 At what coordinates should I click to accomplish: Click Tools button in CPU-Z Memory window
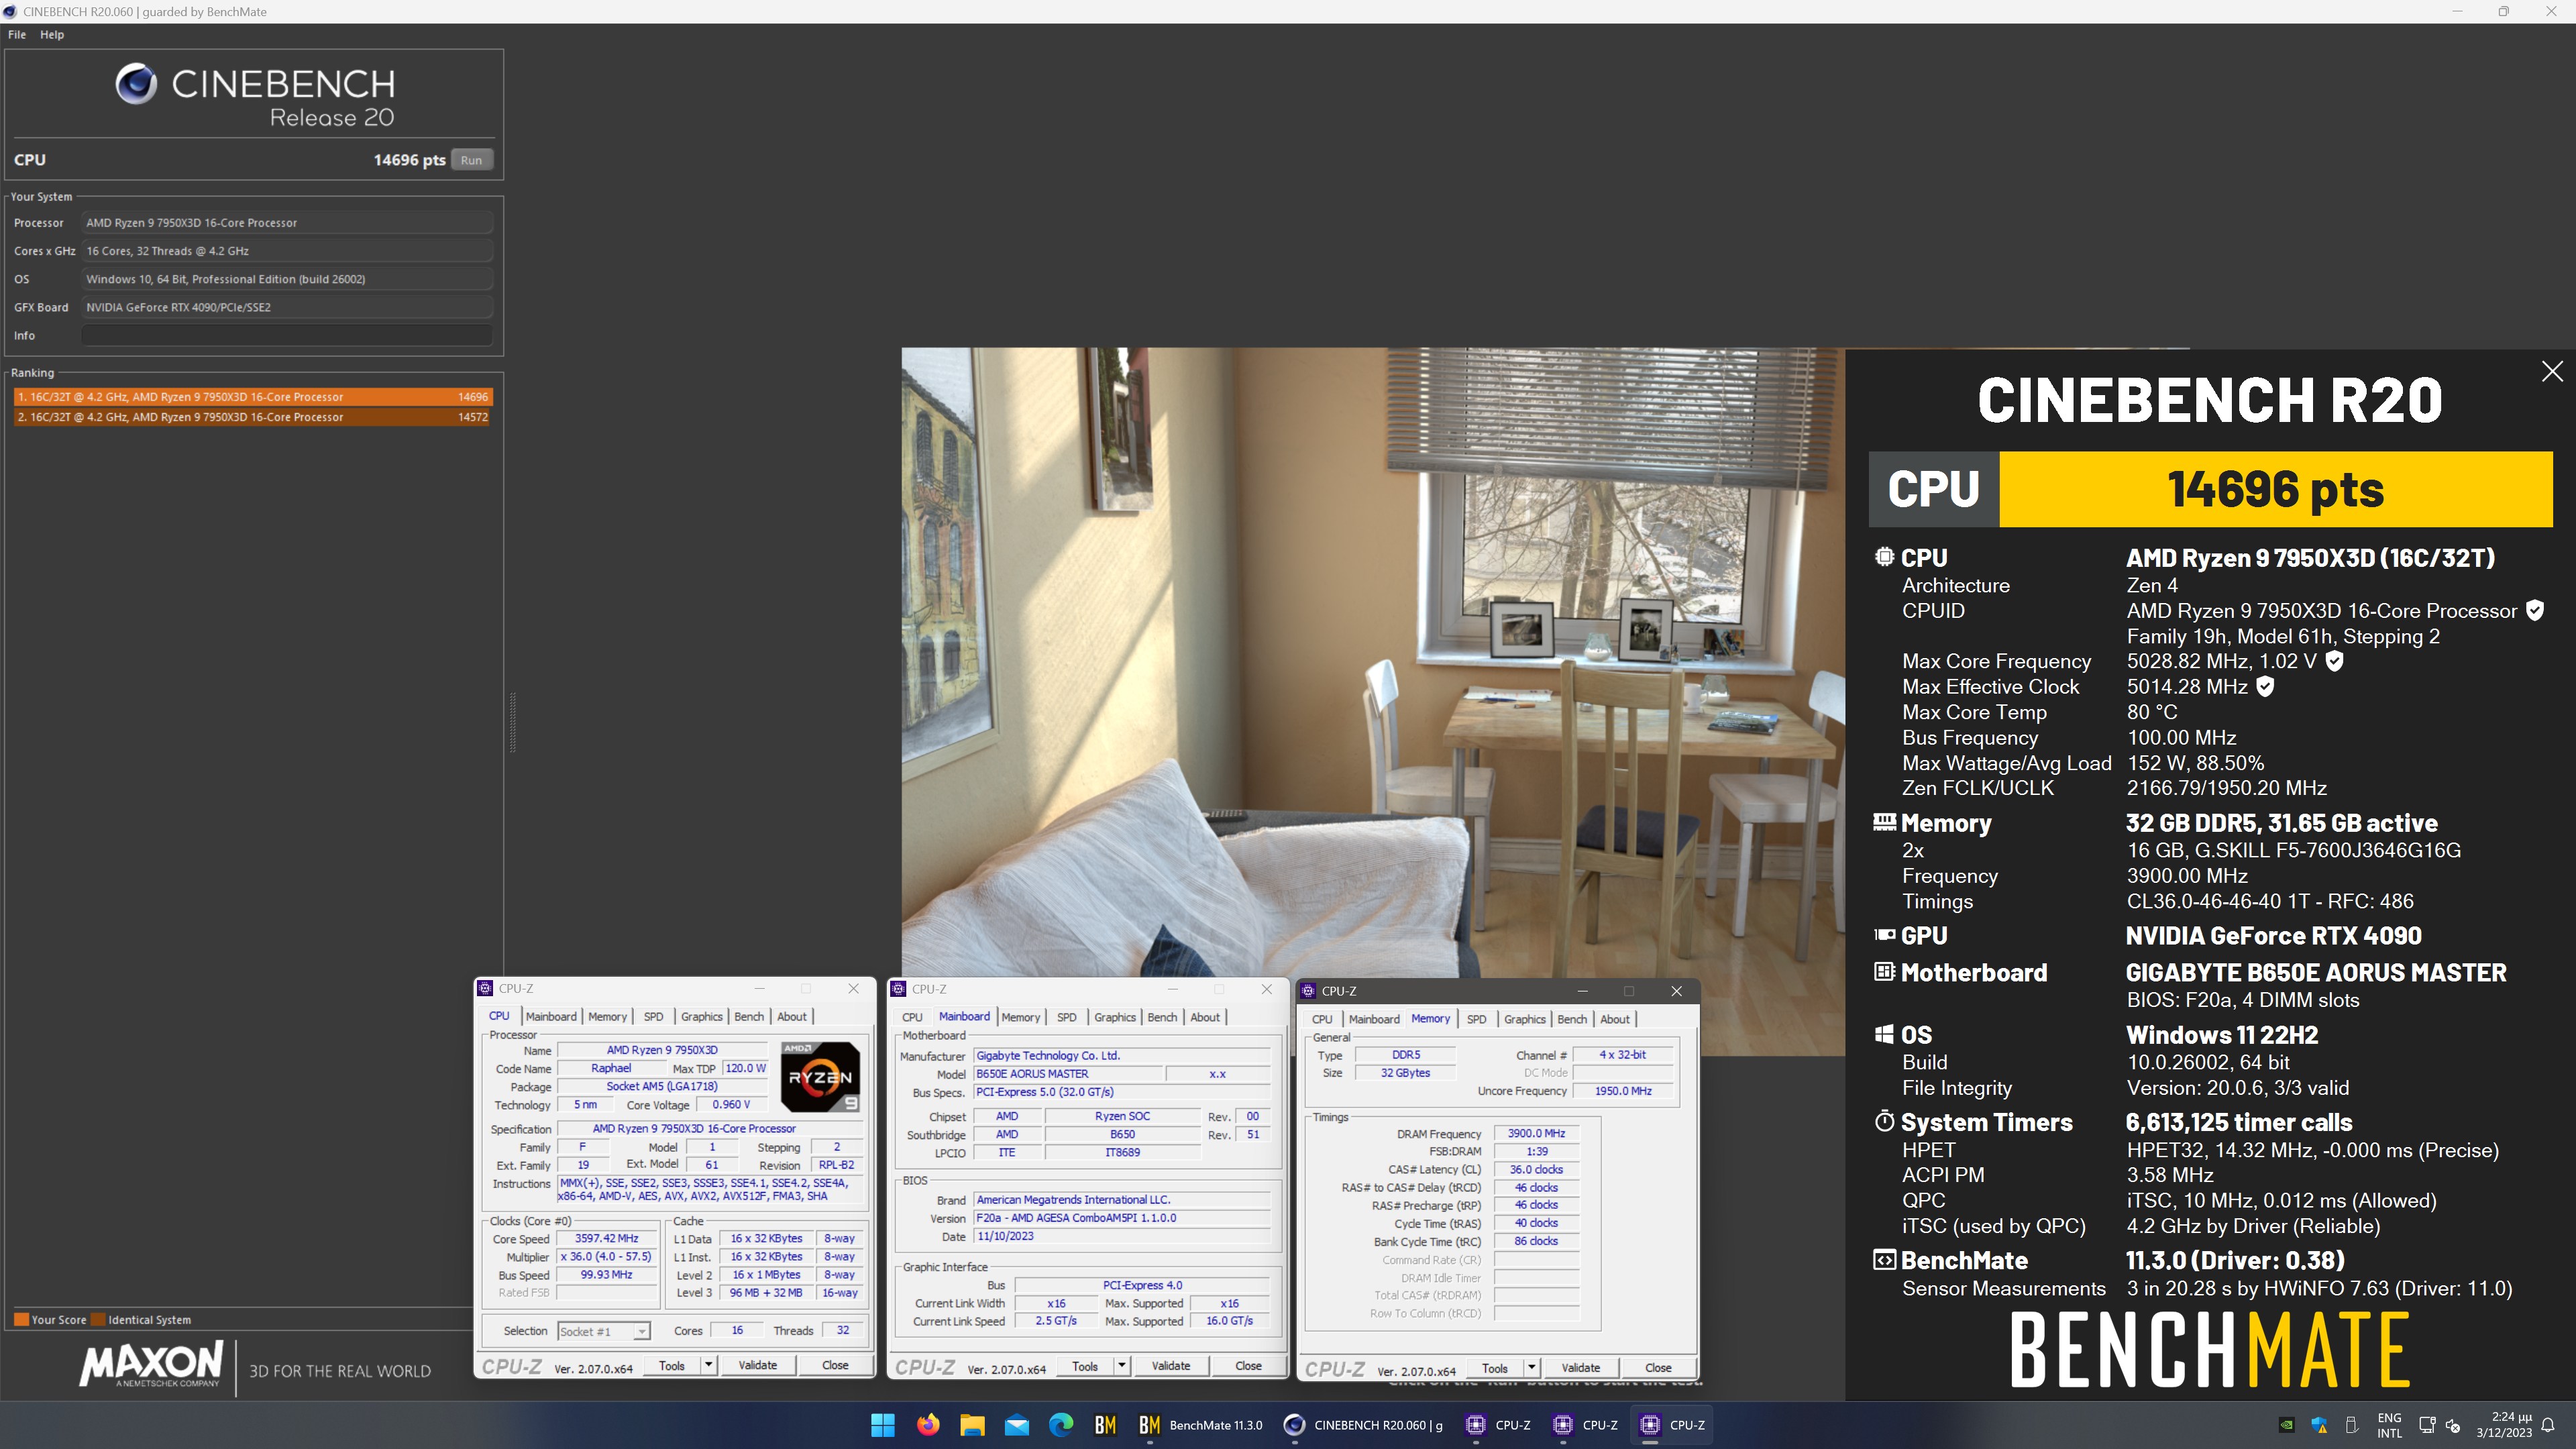(1495, 1368)
